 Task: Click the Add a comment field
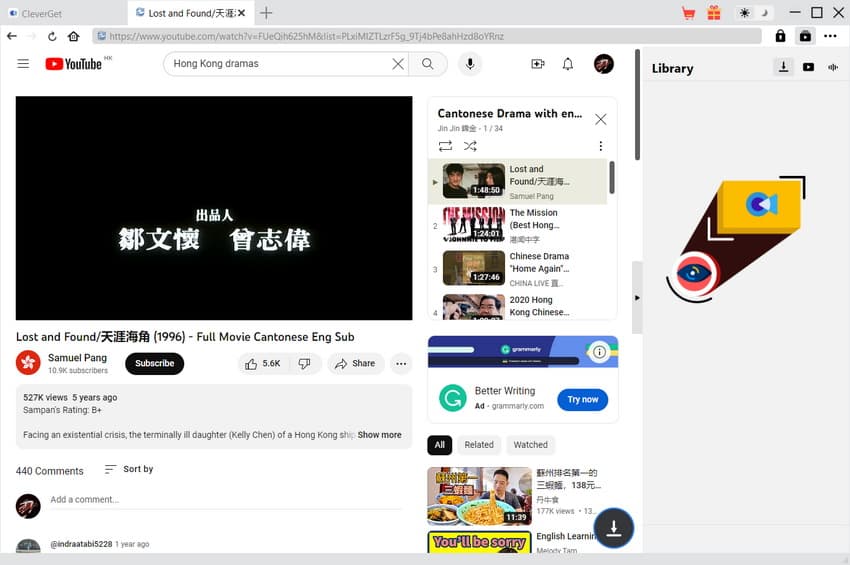[226, 500]
